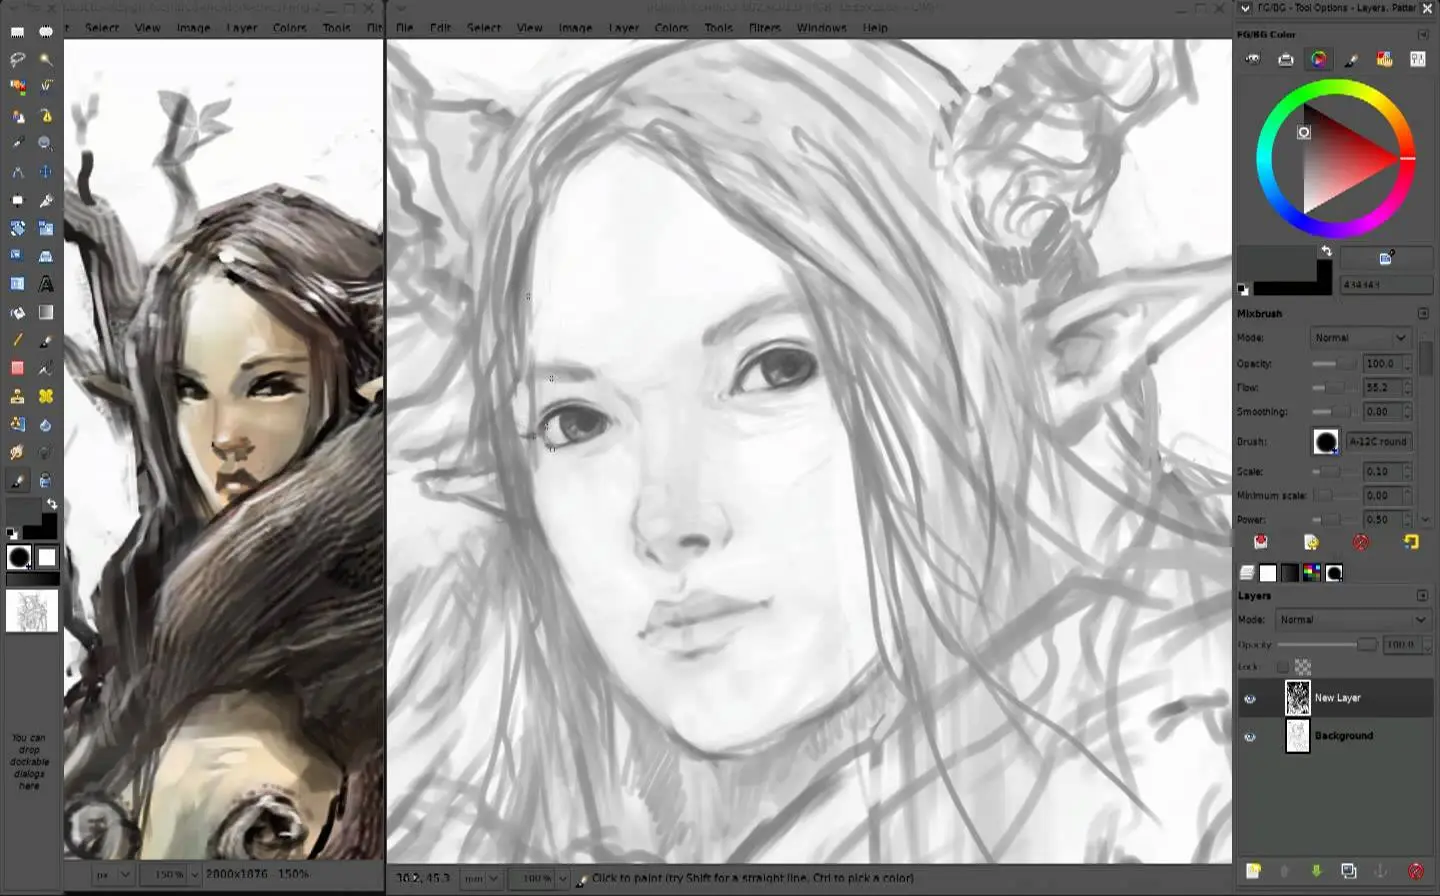
Task: Adjust the Layers Opacity slider
Action: [x=1327, y=645]
